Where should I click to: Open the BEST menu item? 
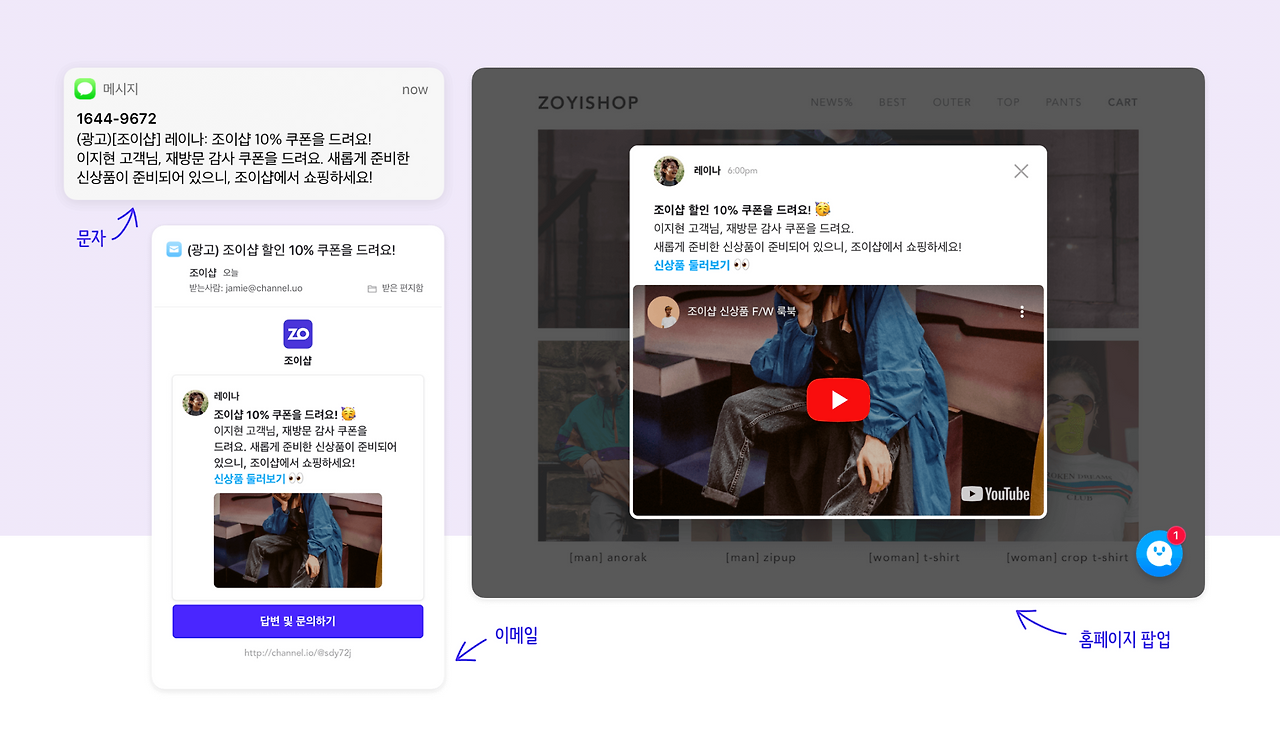[x=892, y=102]
